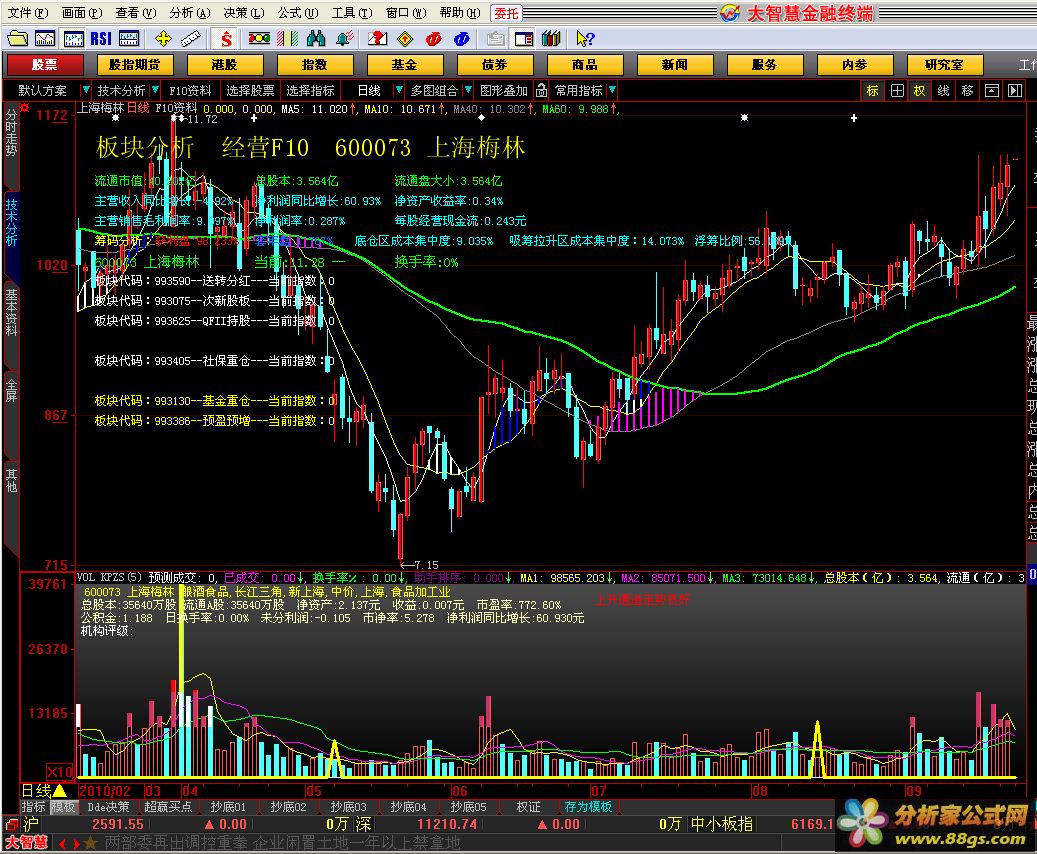
Task: Click the red question mark chart icon
Action: (378, 39)
